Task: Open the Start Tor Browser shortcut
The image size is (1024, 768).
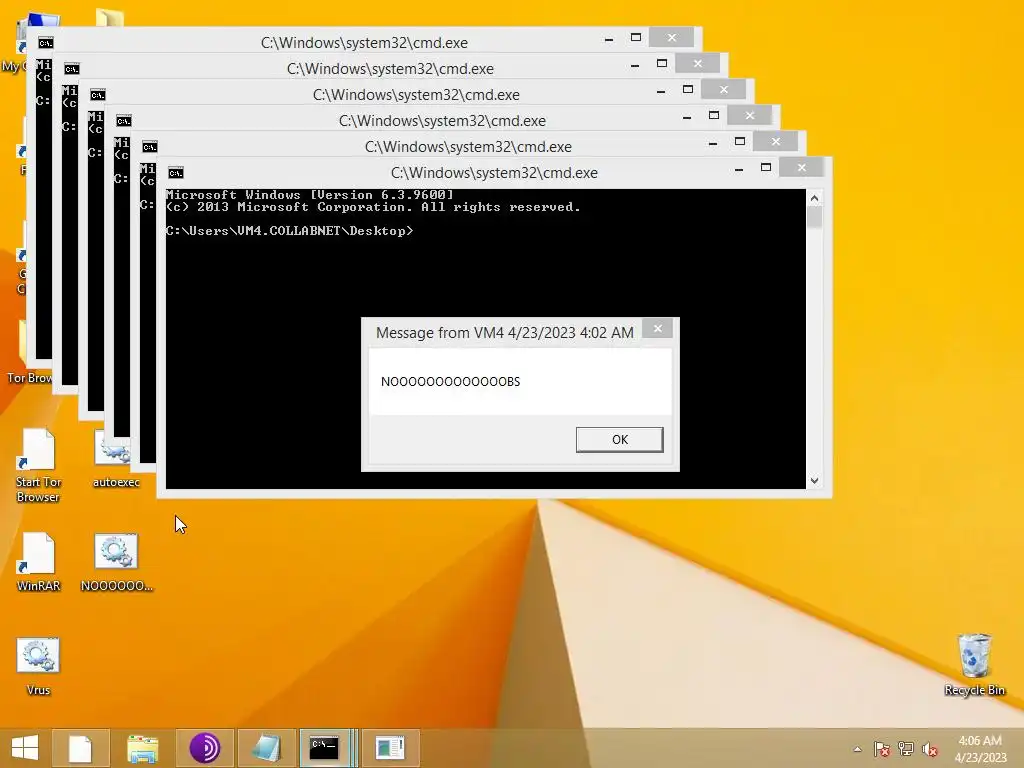Action: 38,465
